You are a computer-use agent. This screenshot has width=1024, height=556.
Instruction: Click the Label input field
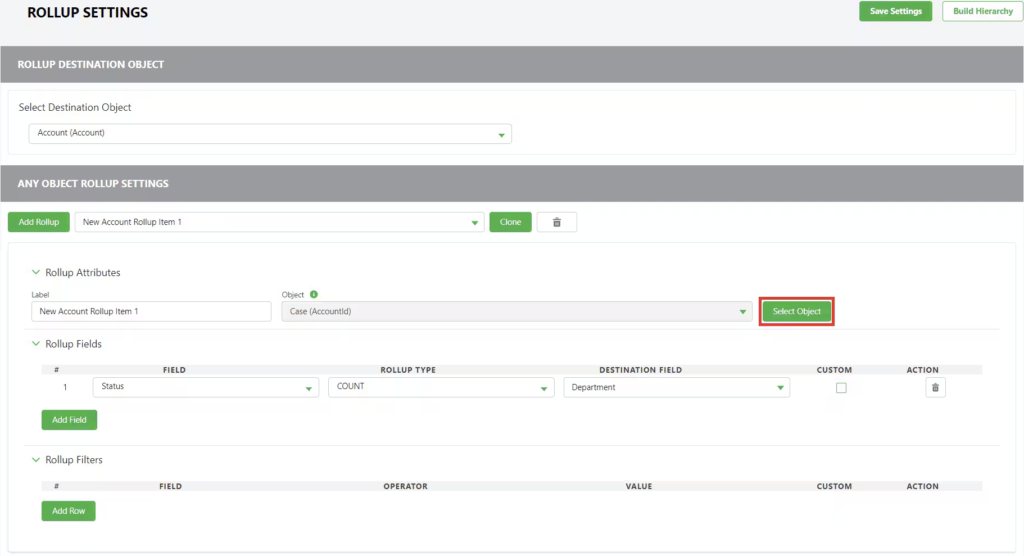coord(151,312)
